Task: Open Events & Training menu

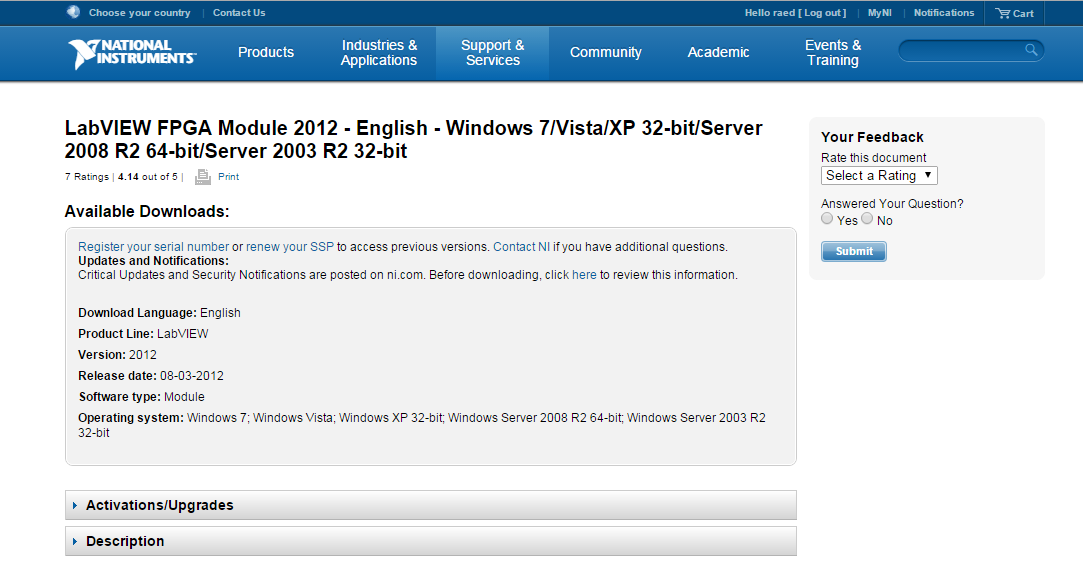Action: coord(833,52)
